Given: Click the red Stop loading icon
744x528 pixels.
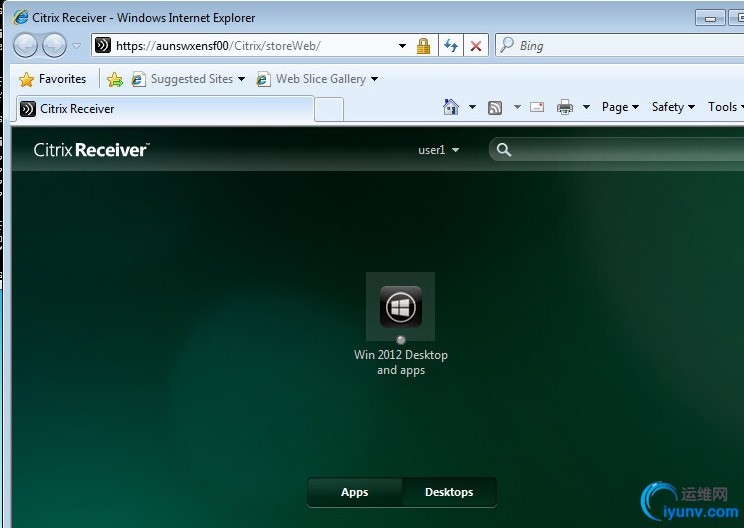Looking at the screenshot, I should click(x=476, y=46).
